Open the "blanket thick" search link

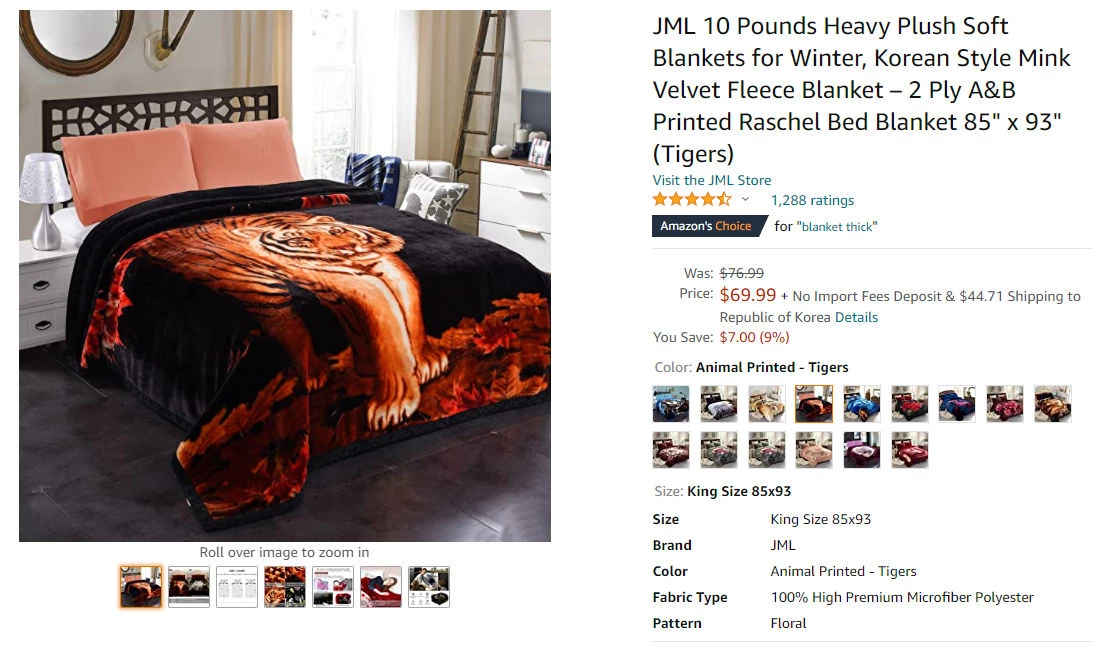(x=837, y=226)
